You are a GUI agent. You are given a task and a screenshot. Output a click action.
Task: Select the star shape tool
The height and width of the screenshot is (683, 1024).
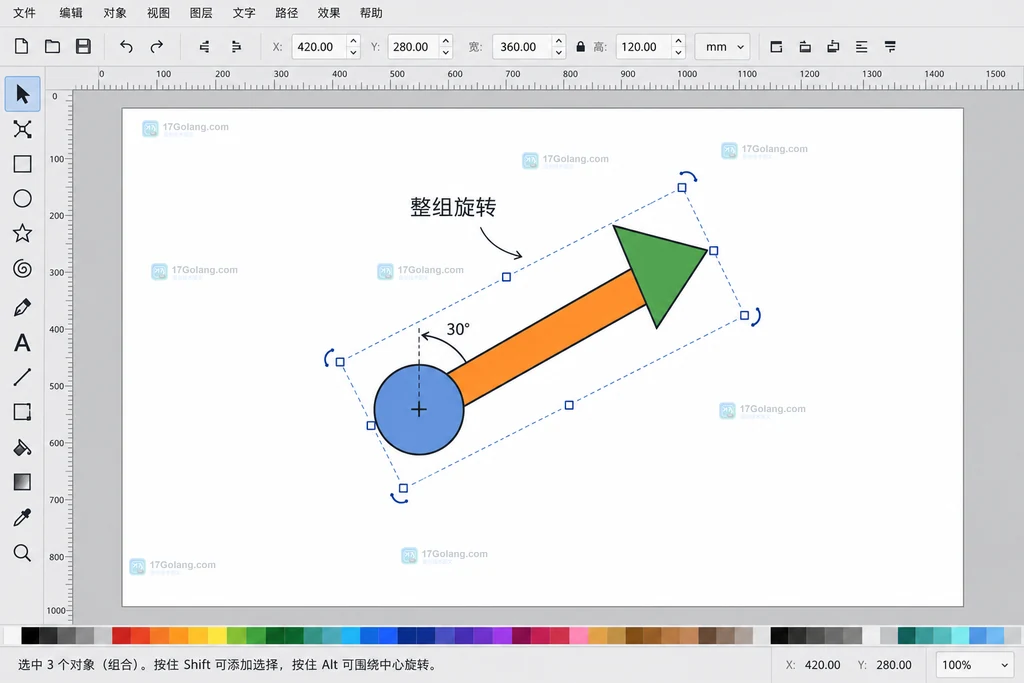coord(22,233)
